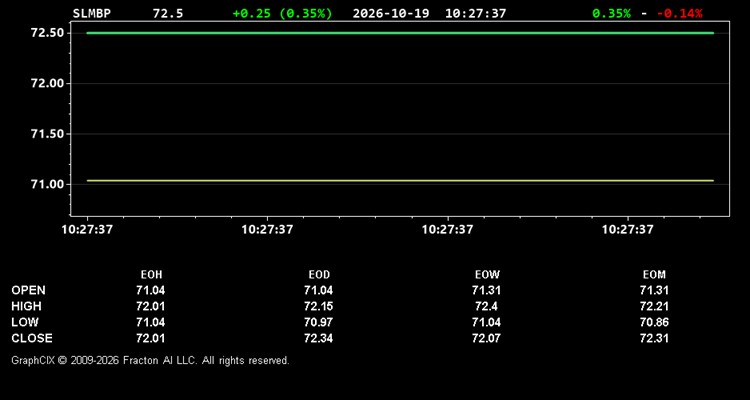The image size is (750, 400).
Task: Click the EOW HIGH value 72.4
Action: (x=486, y=306)
